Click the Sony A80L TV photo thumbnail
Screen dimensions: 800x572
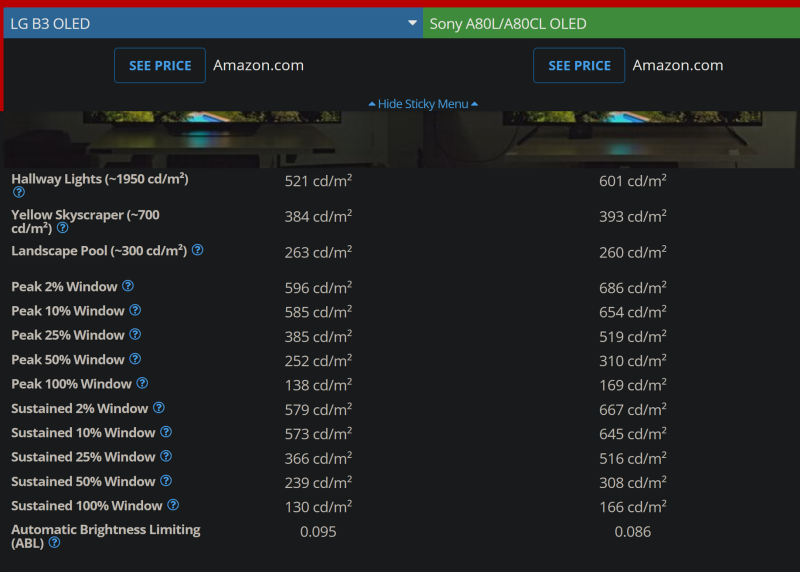pyautogui.click(x=609, y=139)
